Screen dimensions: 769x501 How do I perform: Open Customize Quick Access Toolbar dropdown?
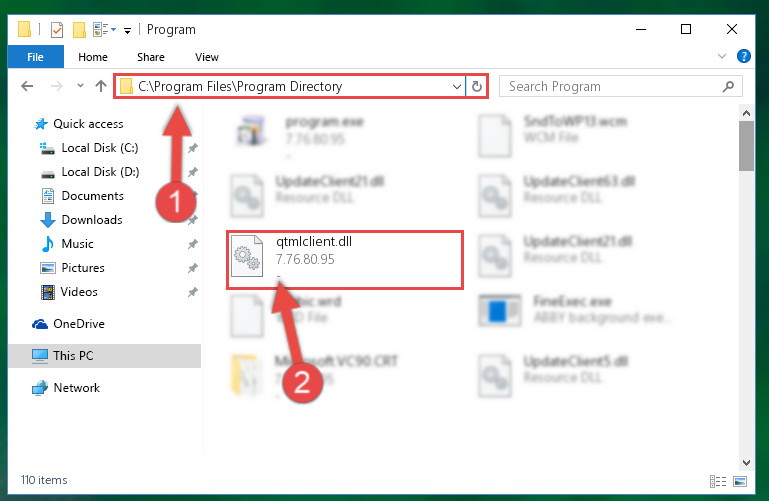[x=127, y=31]
